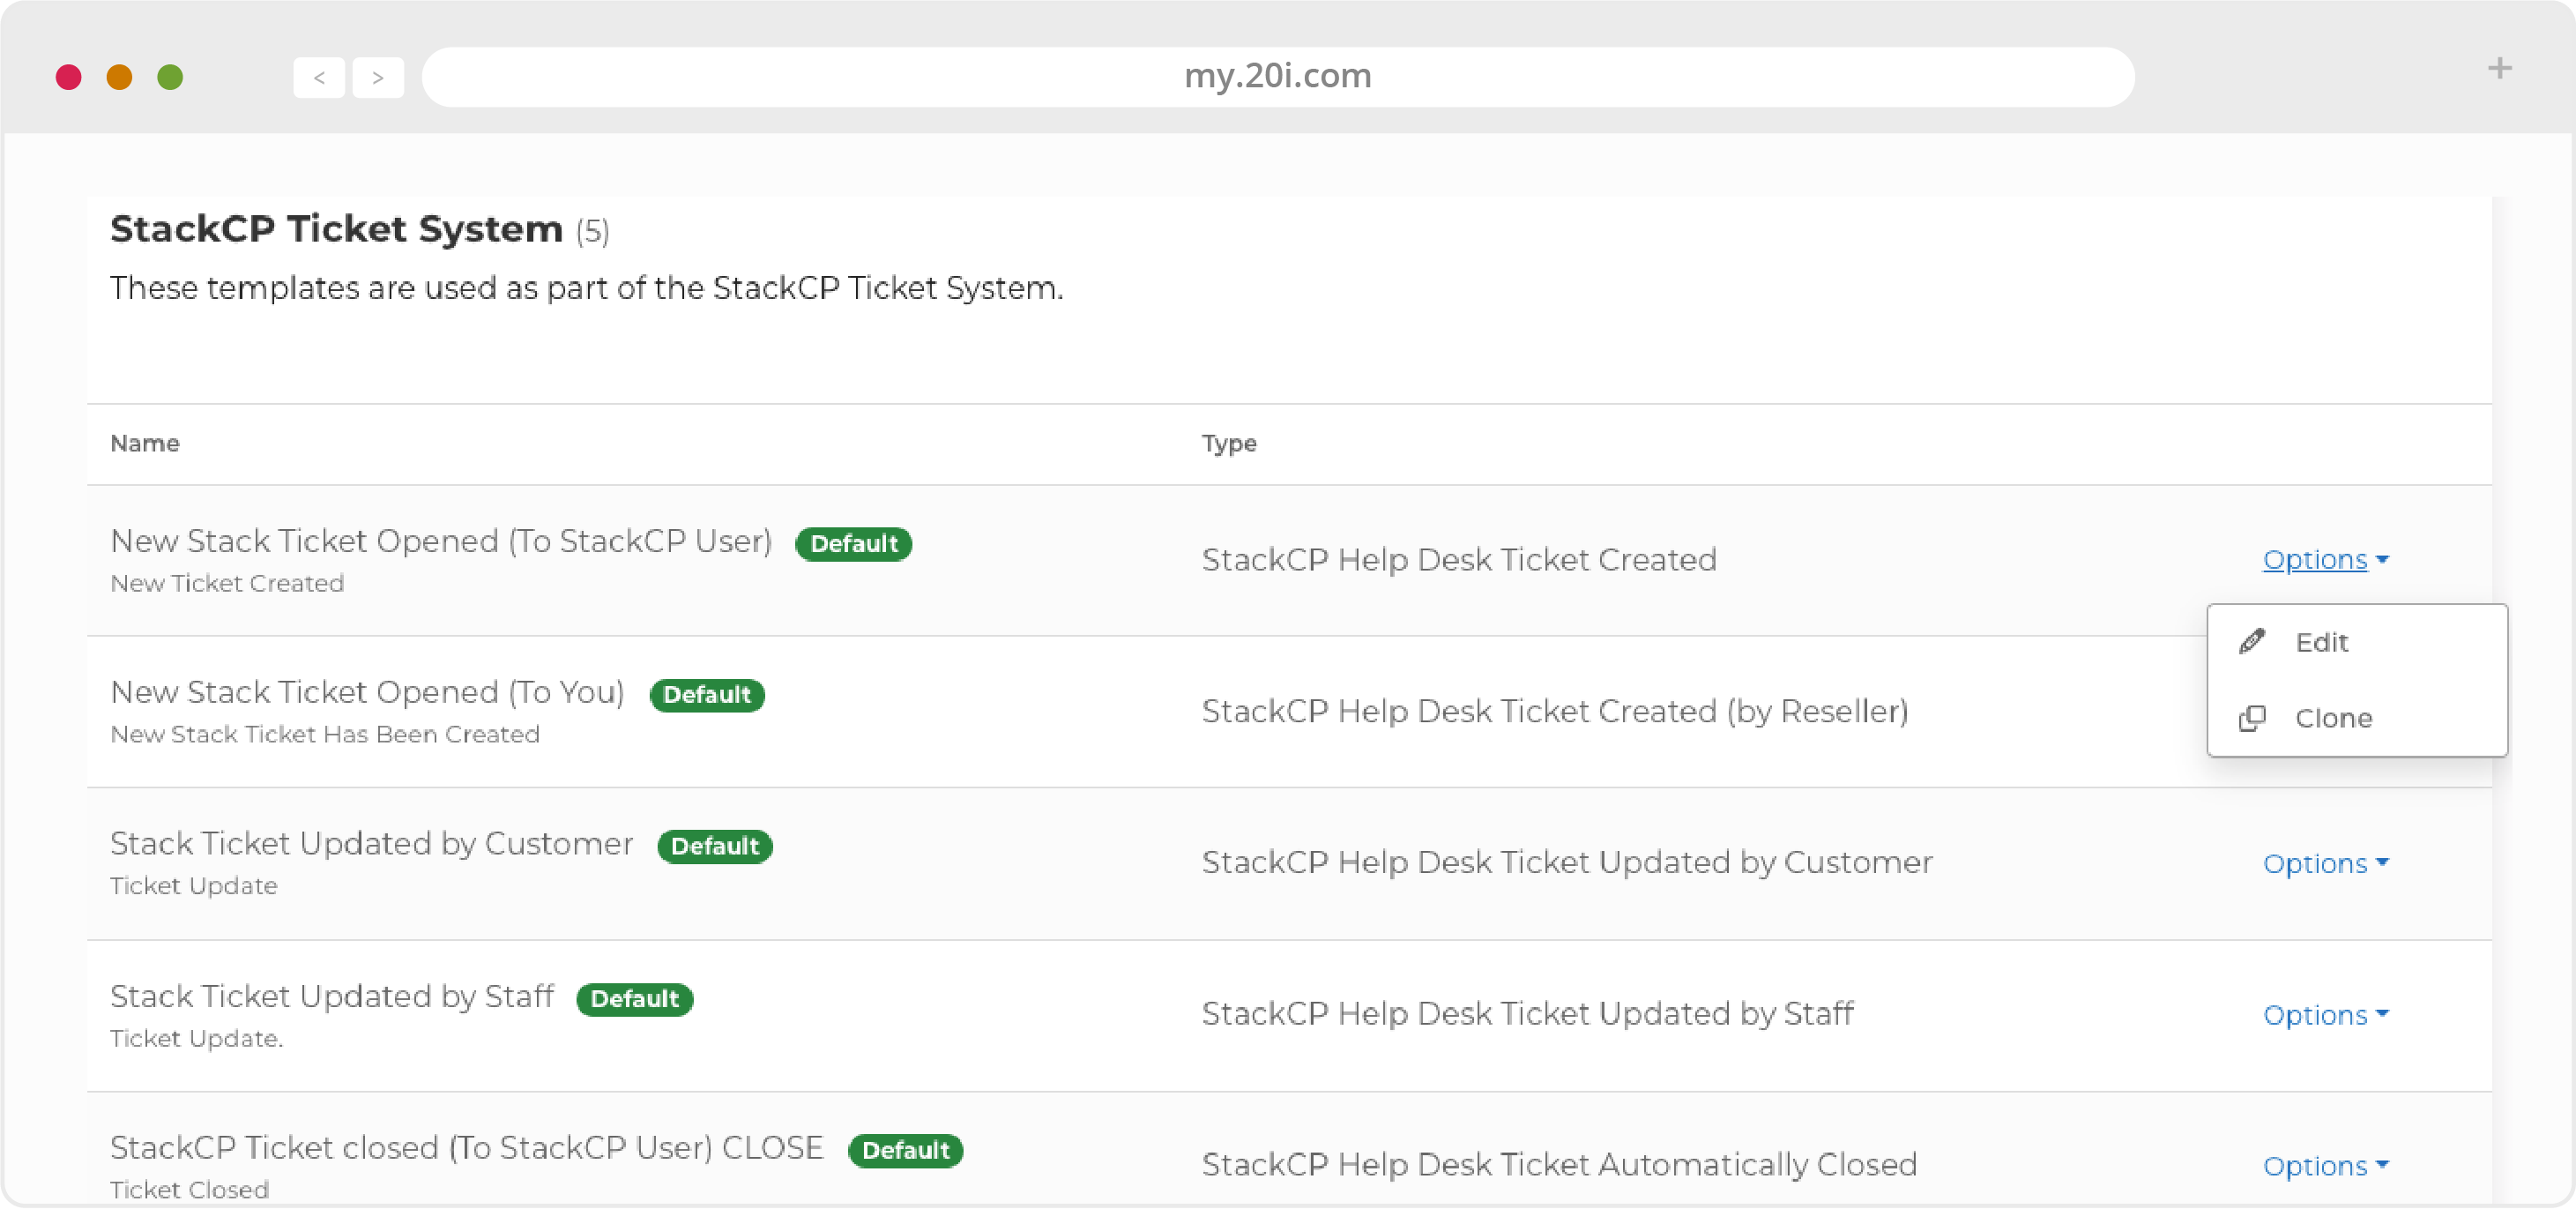The width and height of the screenshot is (2576, 1209).
Task: Click subject text New Ticket Created
Action: coord(227,583)
